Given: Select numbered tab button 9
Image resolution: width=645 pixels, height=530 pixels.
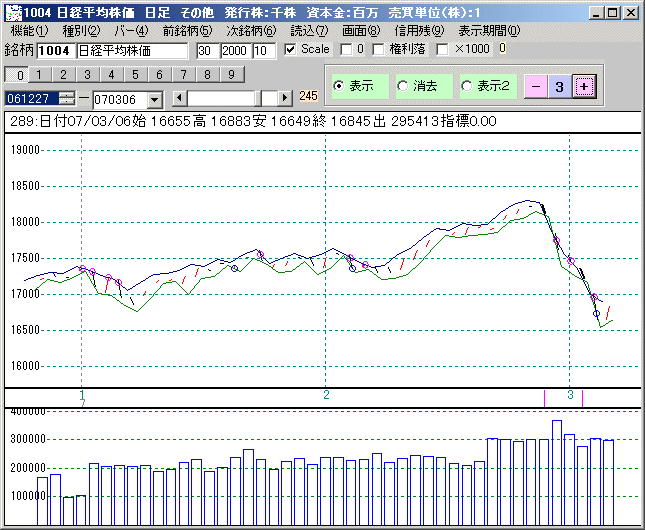Looking at the screenshot, I should (230, 74).
